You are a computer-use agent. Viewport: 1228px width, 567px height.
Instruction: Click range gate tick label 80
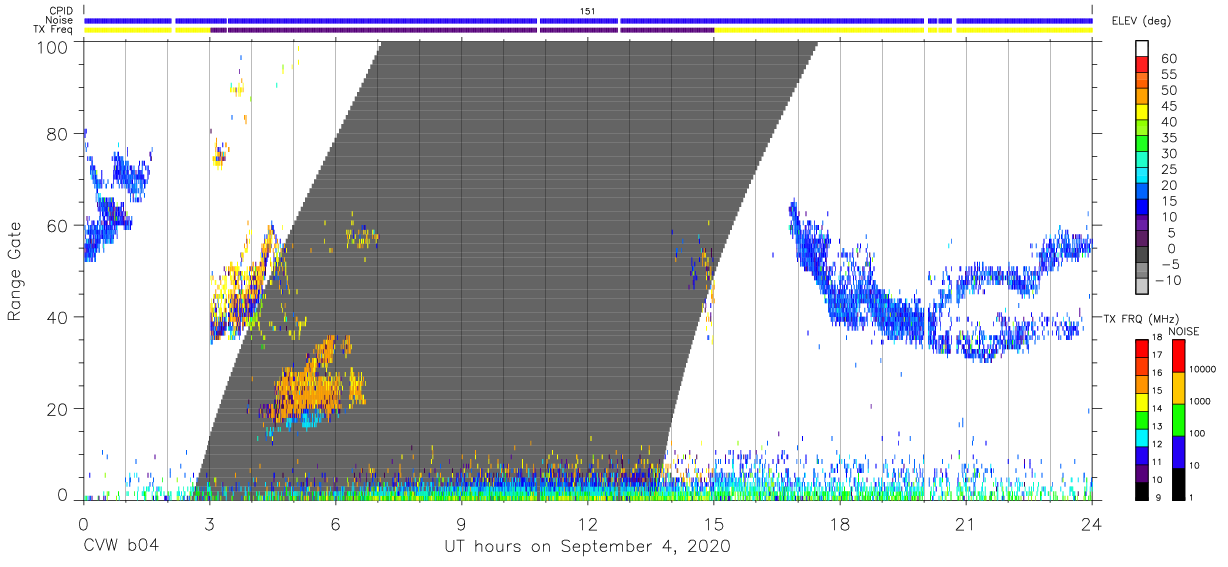click(x=57, y=134)
